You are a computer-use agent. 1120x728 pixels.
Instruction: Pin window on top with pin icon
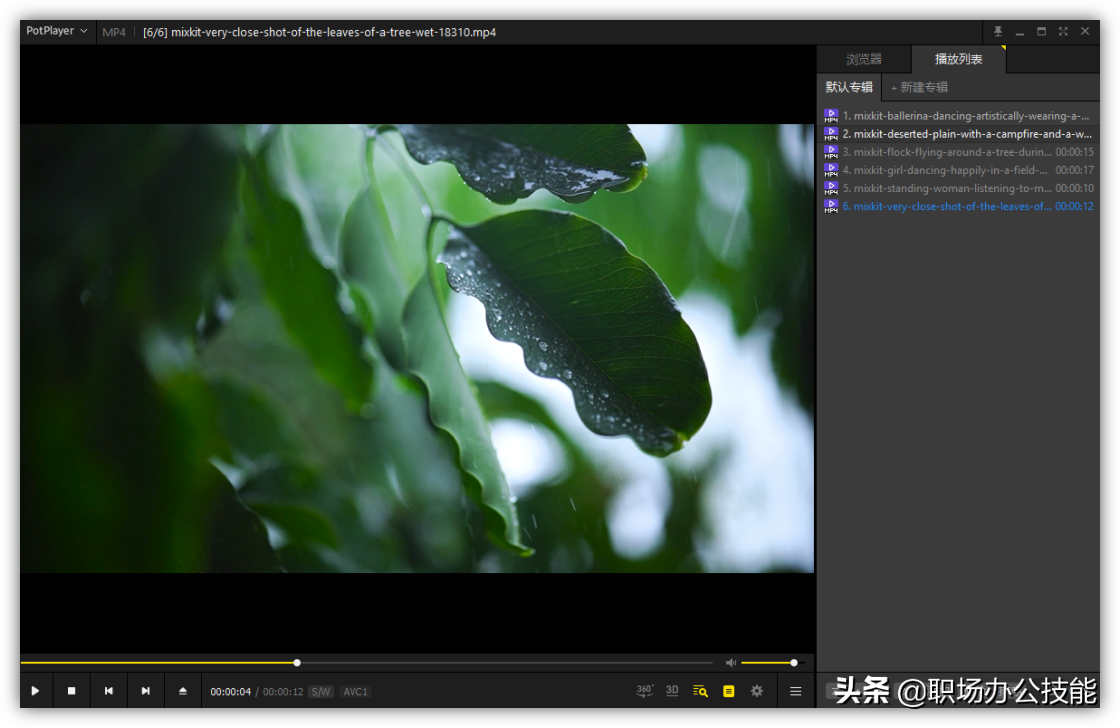coord(998,31)
